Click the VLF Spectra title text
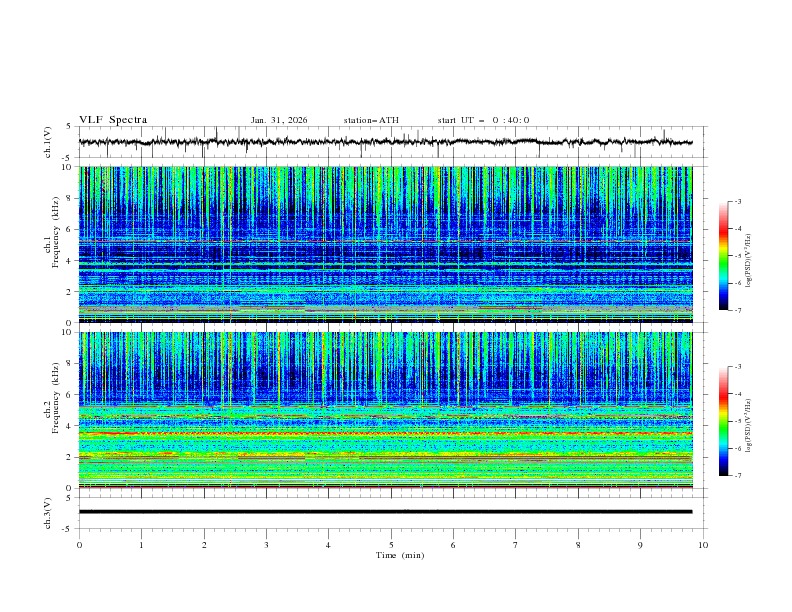Image resolution: width=792 pixels, height=612 pixels. [x=113, y=120]
